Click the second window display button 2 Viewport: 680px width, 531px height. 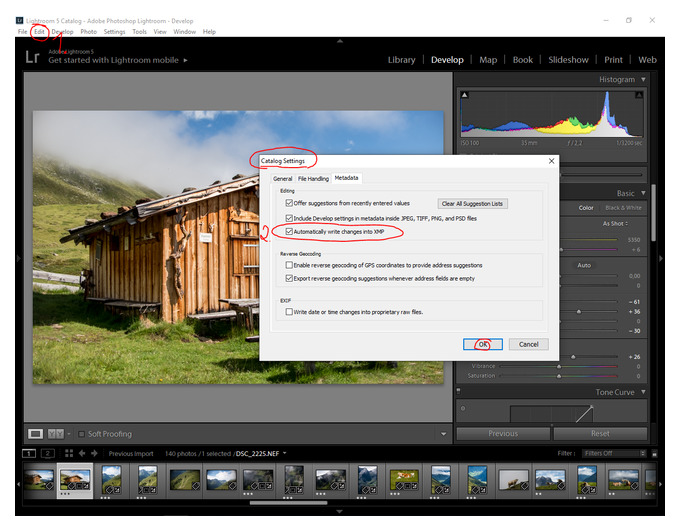tap(47, 454)
